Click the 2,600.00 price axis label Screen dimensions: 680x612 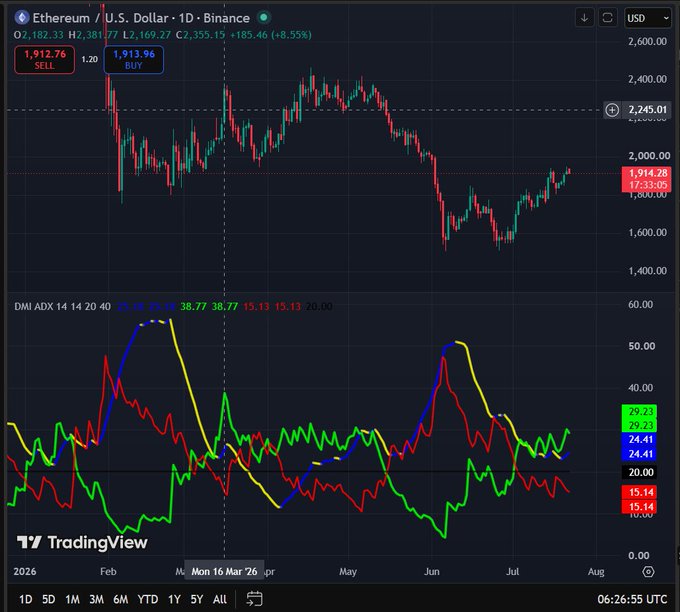[x=647, y=42]
